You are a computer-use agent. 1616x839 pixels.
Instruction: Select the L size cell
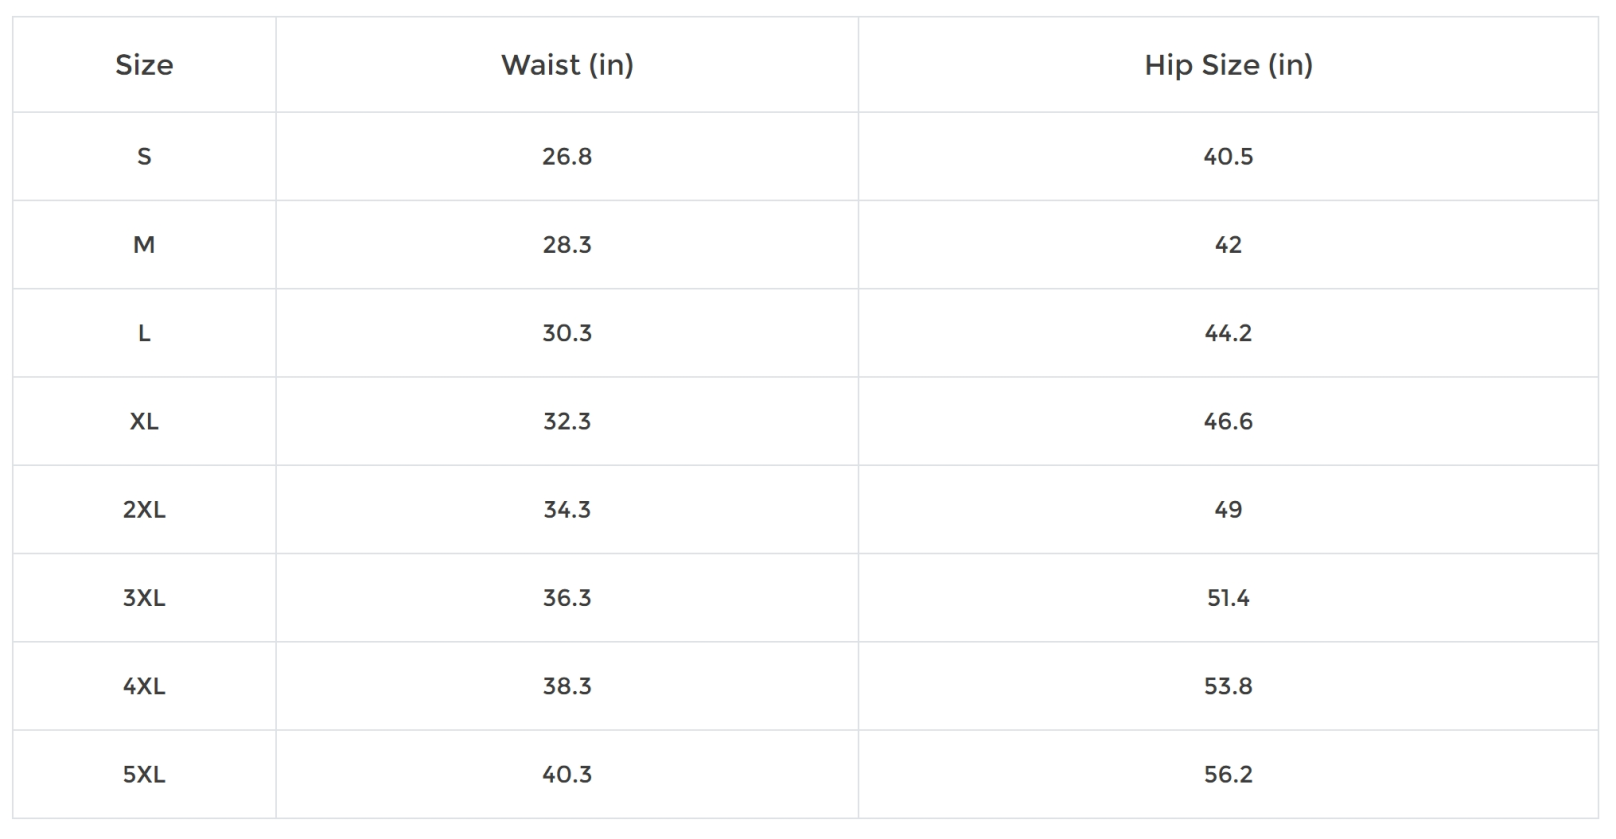[x=144, y=333]
